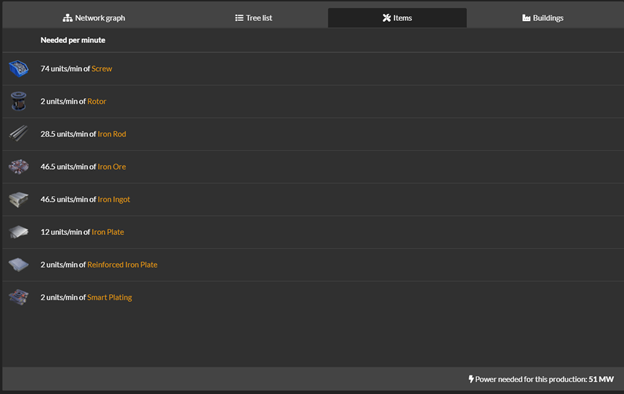This screenshot has width=624, height=394.
Task: Click the Iron Ore icon
Action: (x=19, y=166)
